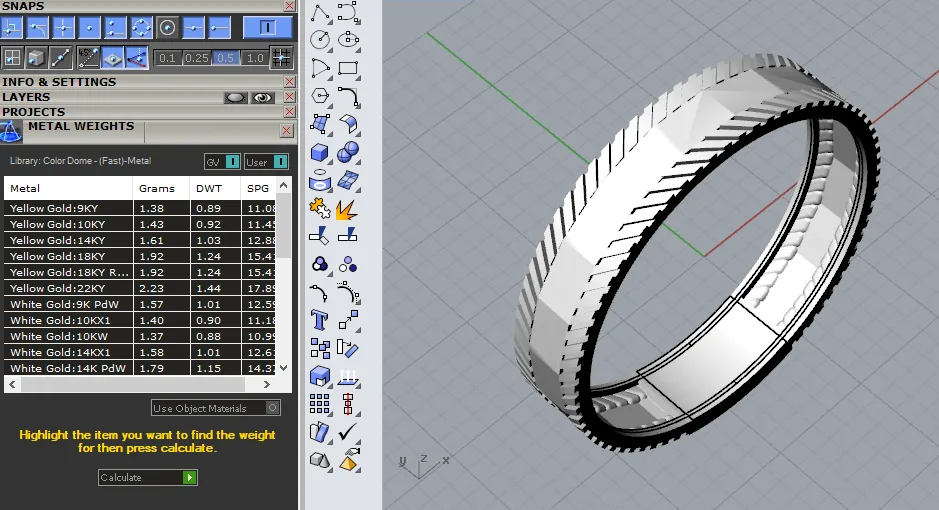Click the Metal column header
Screen dimensions: 939x510
coord(68,188)
